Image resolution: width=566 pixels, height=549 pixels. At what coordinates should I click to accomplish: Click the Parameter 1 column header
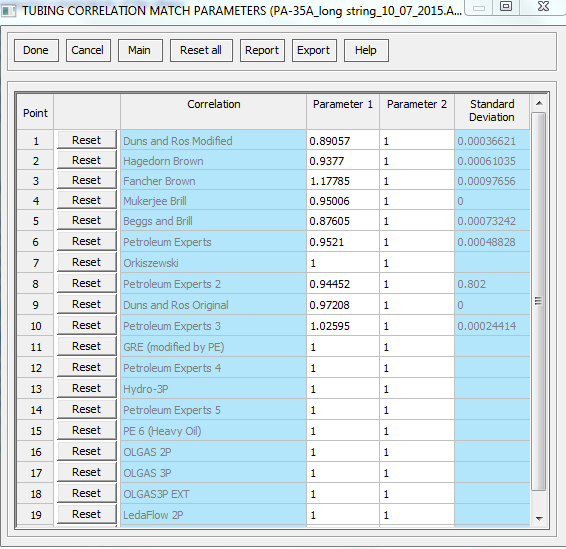click(x=343, y=111)
